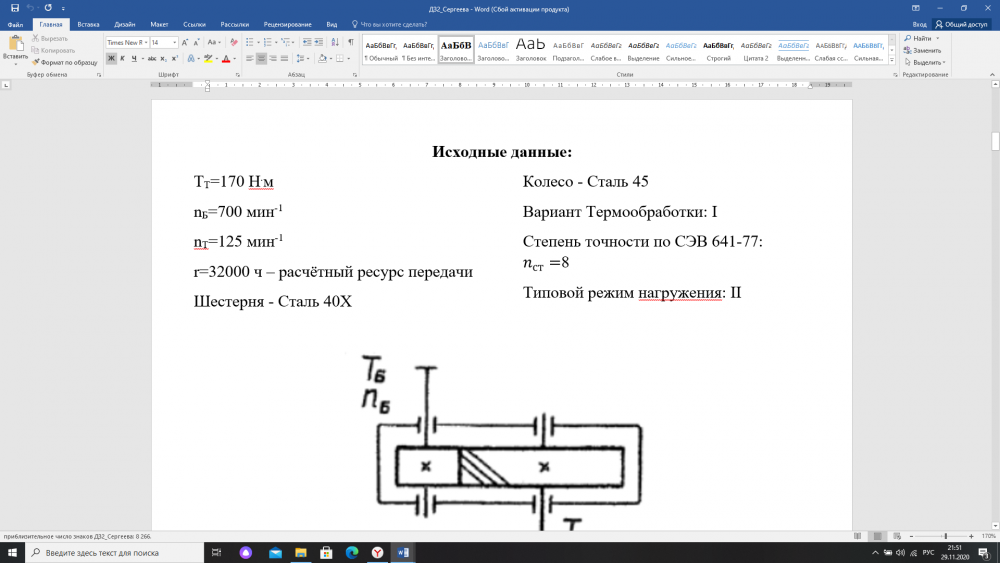Open the Review (Рецензирование) tab
The image size is (1000, 563).
pyautogui.click(x=288, y=24)
